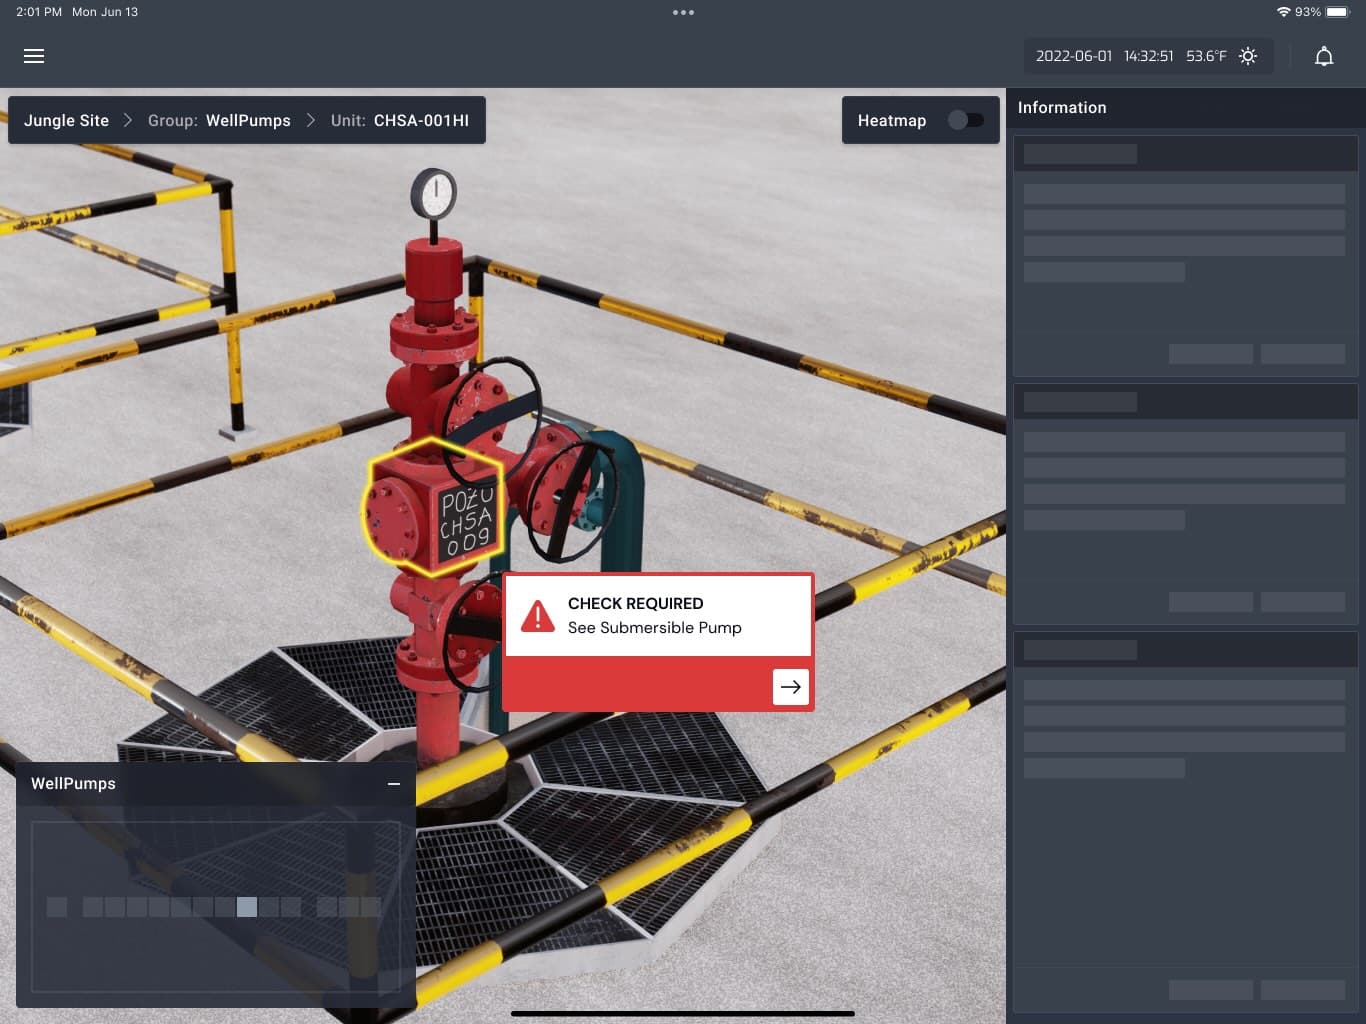Select the first square in WellPumps strip
The image size is (1366, 1024).
pyautogui.click(x=57, y=907)
